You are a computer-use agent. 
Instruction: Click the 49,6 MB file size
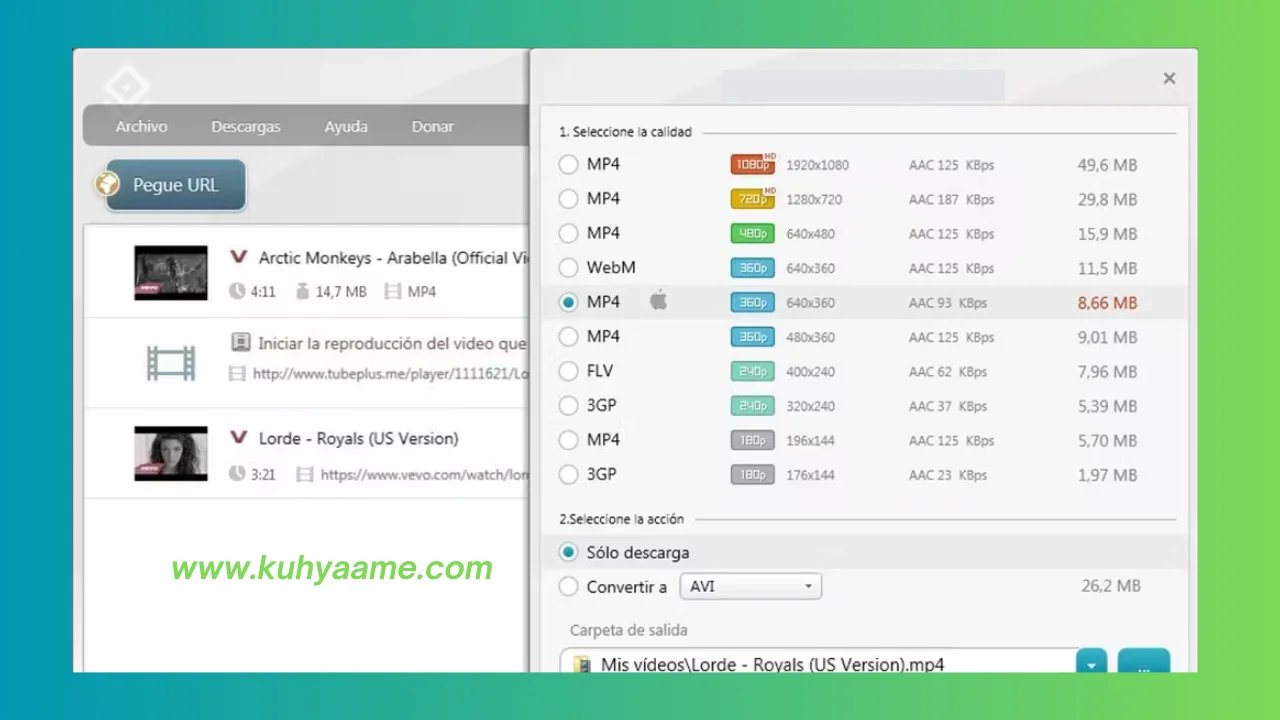tap(1107, 165)
